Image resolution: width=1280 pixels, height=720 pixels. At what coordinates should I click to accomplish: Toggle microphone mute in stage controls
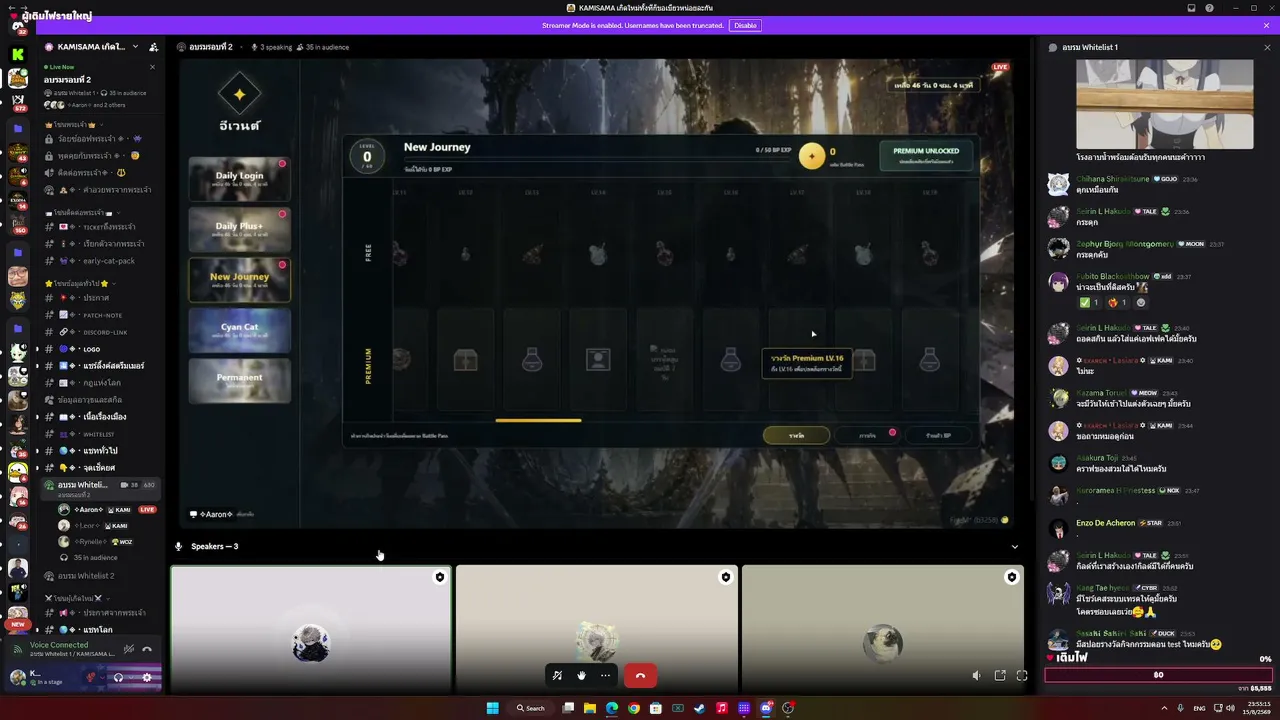click(x=557, y=676)
